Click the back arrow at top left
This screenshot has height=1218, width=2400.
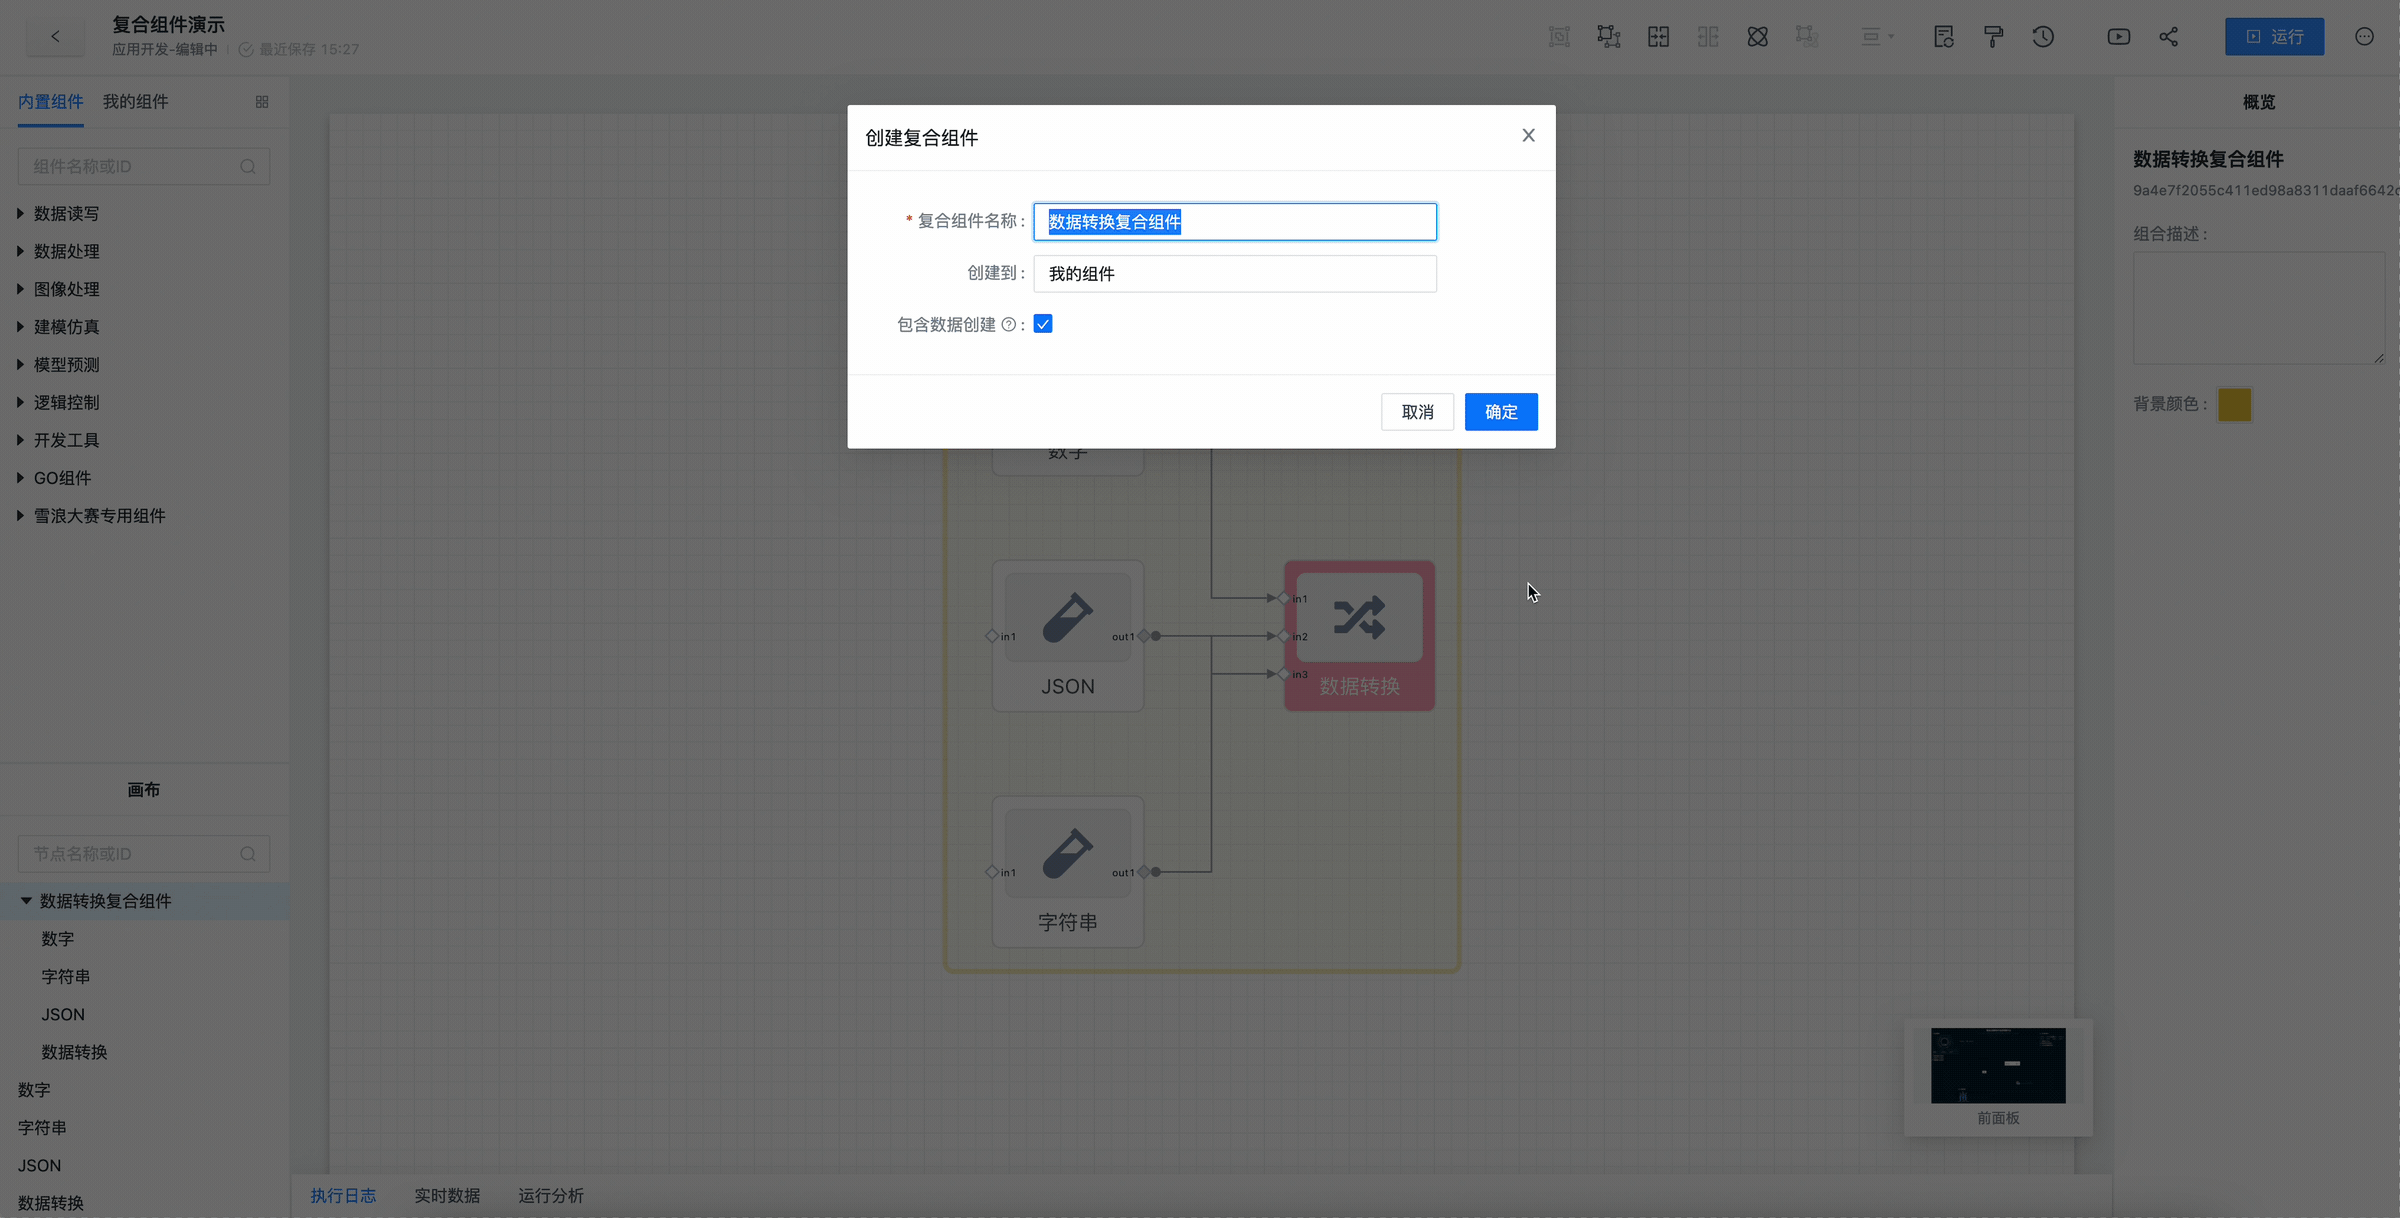(55, 37)
